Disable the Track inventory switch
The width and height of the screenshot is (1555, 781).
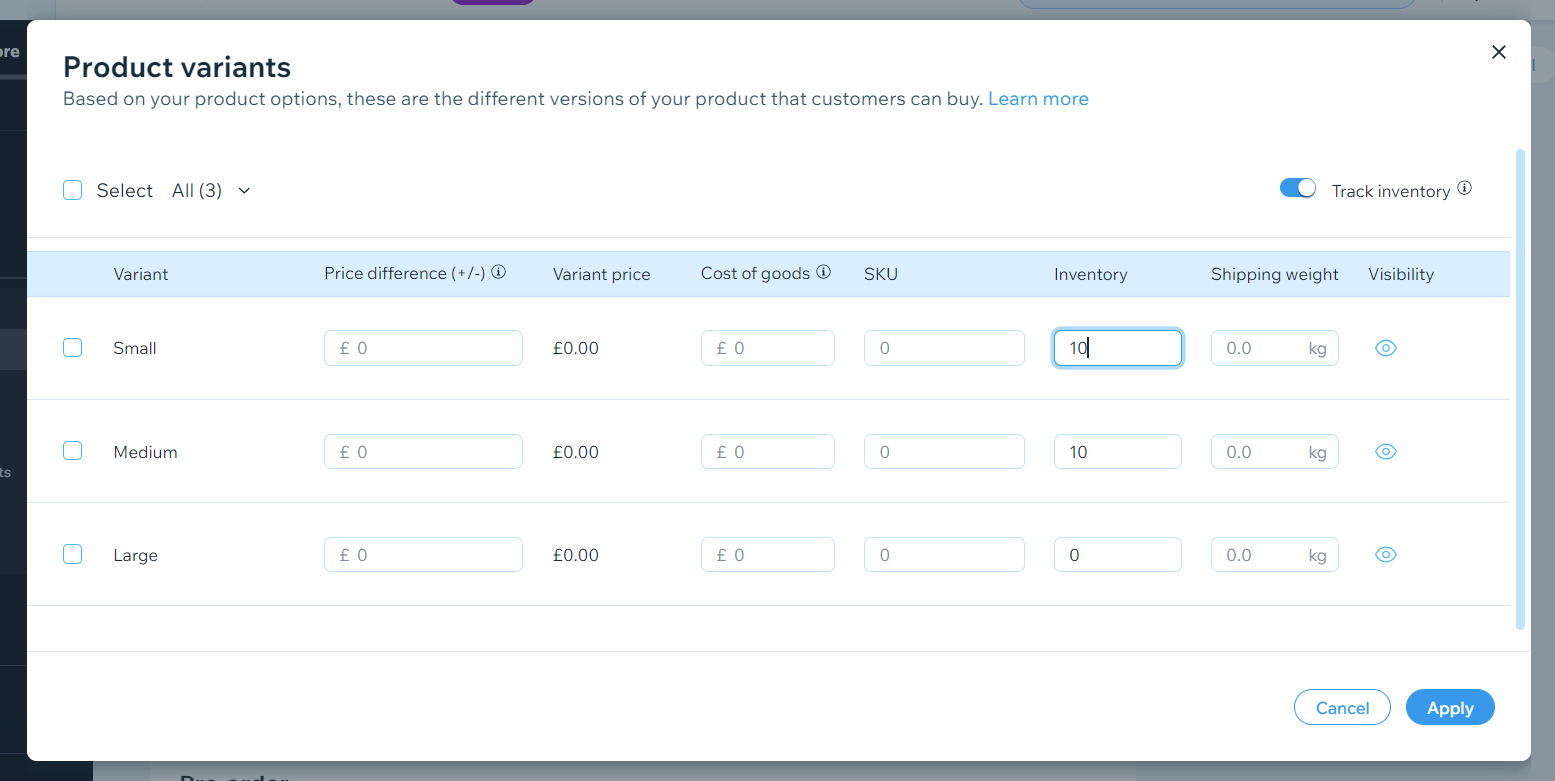1297,188
